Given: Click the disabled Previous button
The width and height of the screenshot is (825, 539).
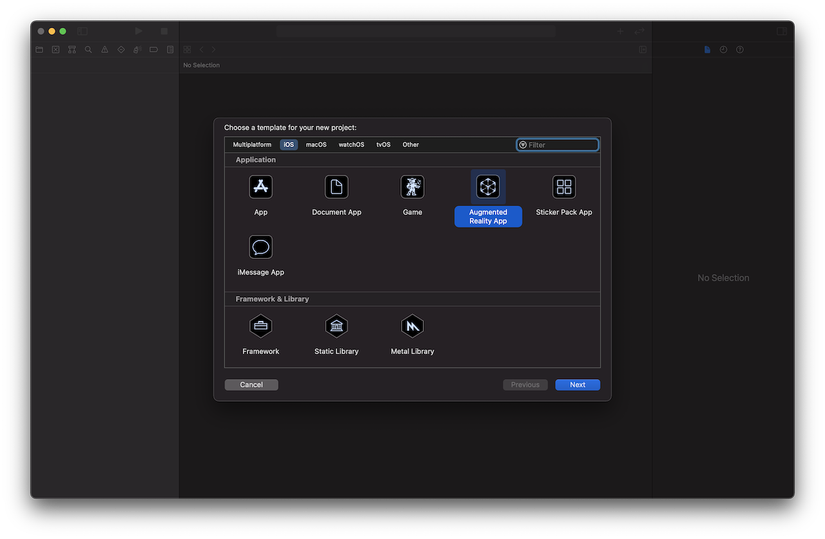Looking at the screenshot, I should pyautogui.click(x=525, y=385).
